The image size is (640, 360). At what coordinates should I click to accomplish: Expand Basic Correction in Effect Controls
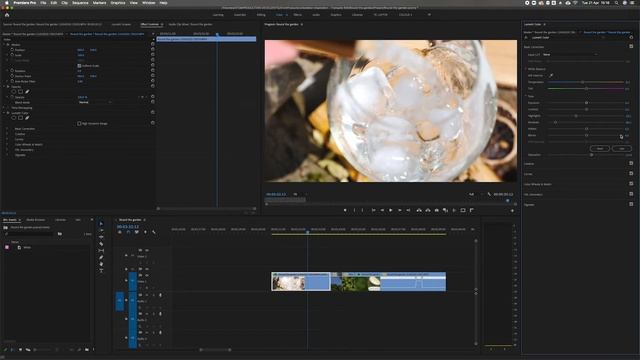tap(7, 129)
